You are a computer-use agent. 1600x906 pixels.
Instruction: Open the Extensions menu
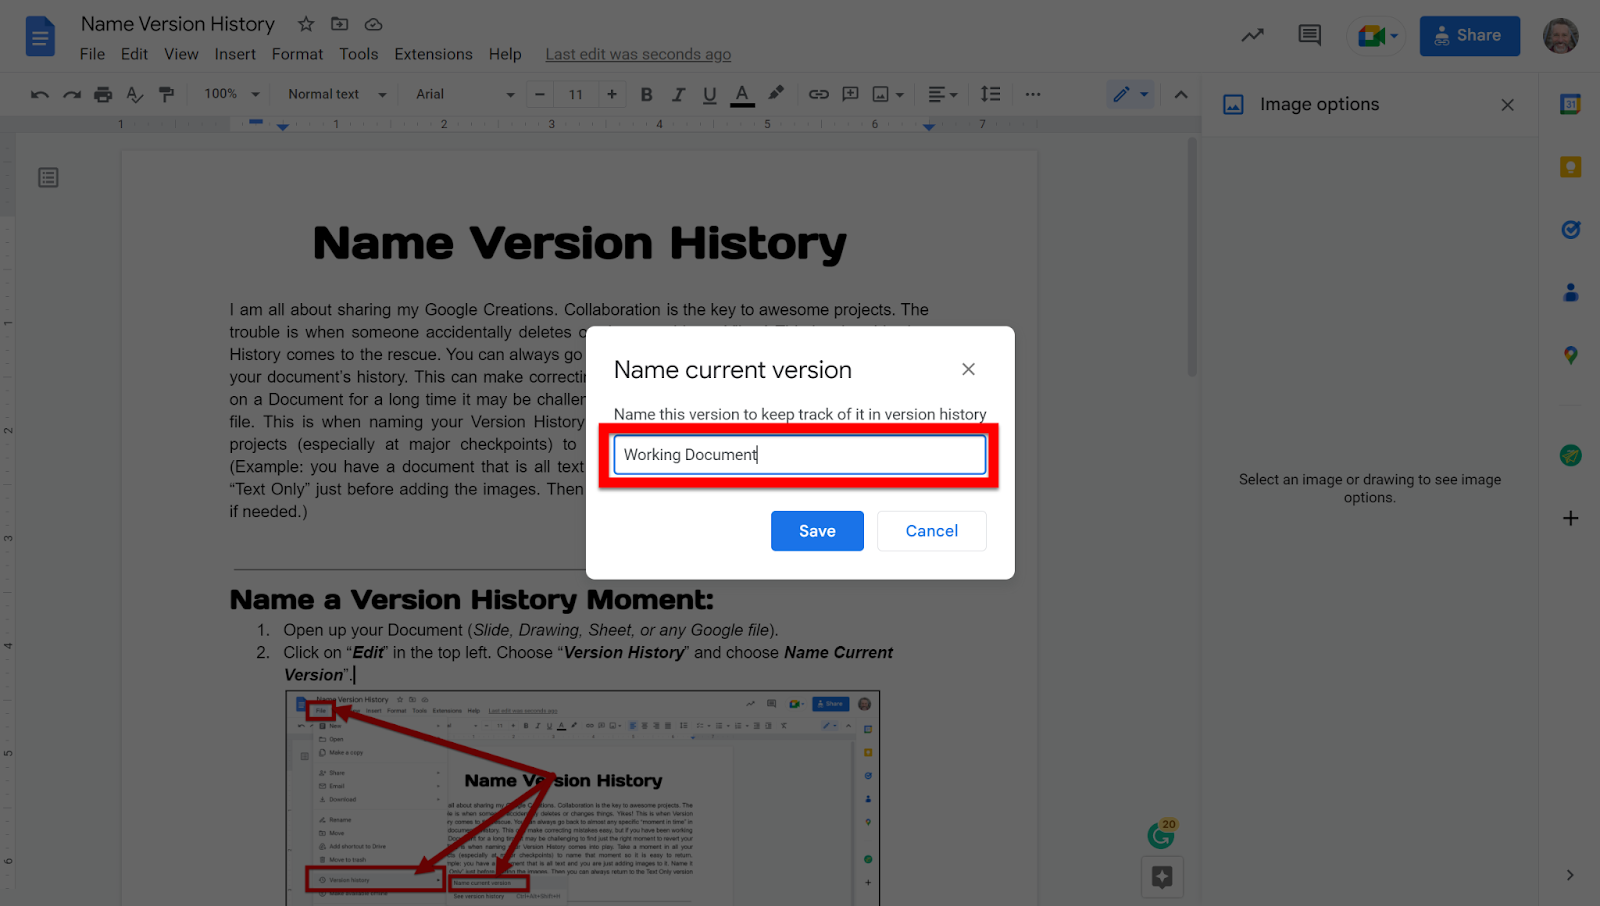point(433,54)
